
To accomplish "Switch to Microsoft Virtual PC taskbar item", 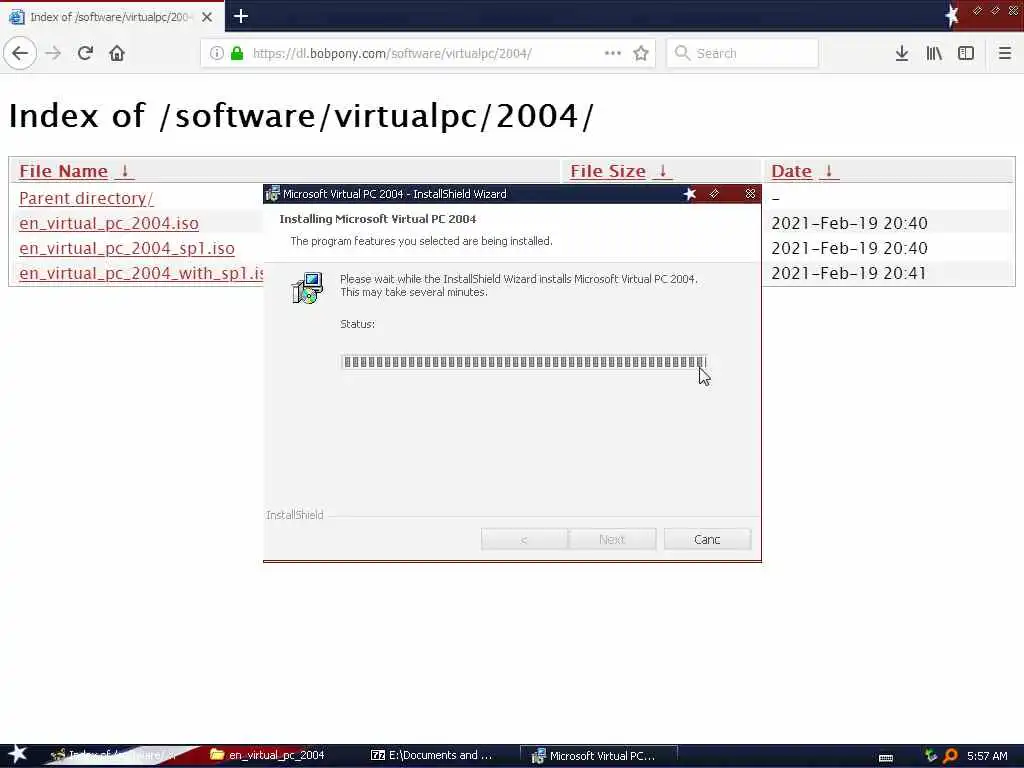I will point(599,755).
